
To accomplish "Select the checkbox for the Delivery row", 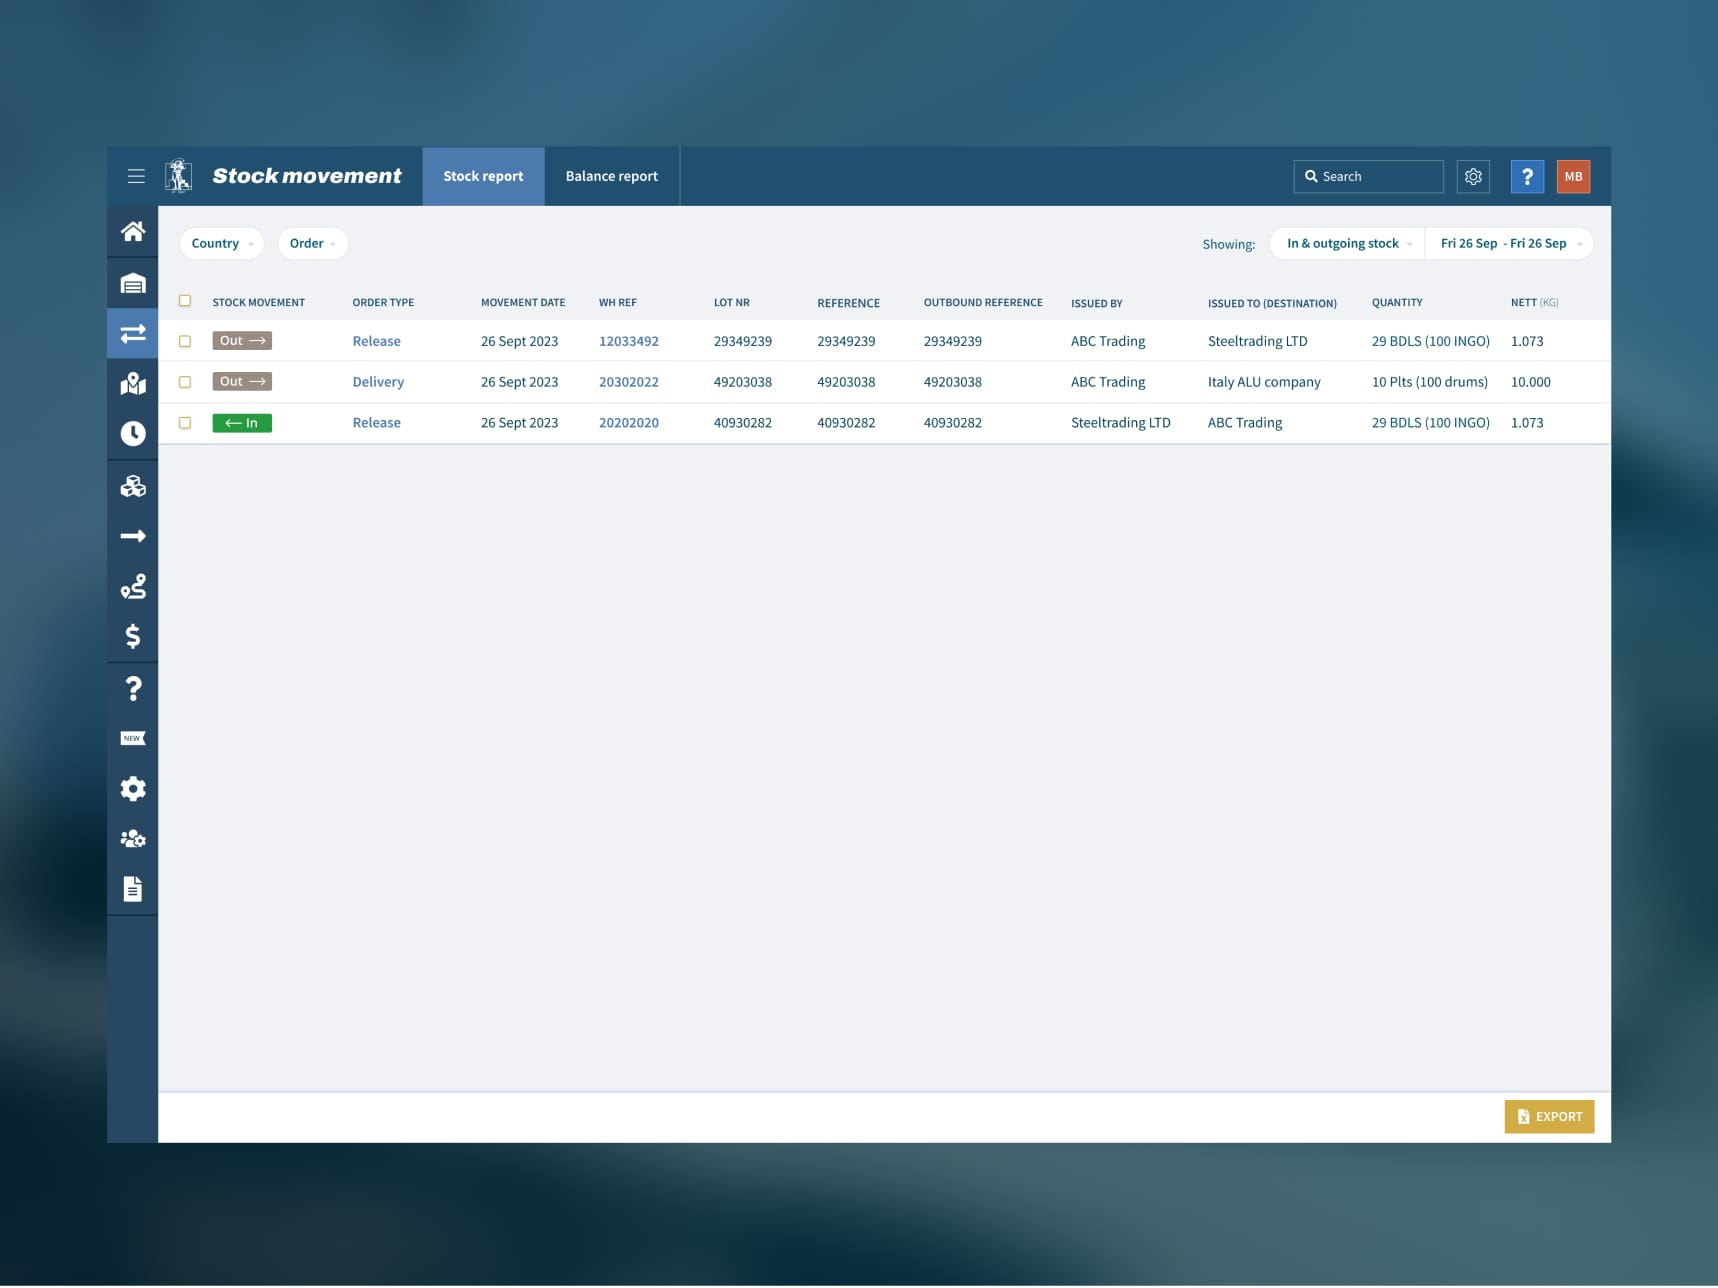I will point(185,382).
